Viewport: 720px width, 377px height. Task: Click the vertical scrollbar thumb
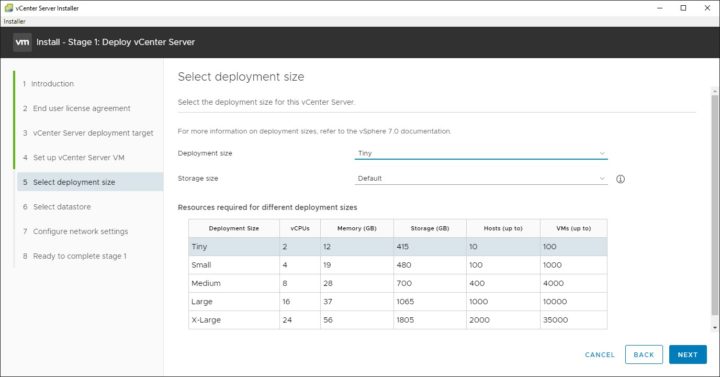[x=714, y=205]
